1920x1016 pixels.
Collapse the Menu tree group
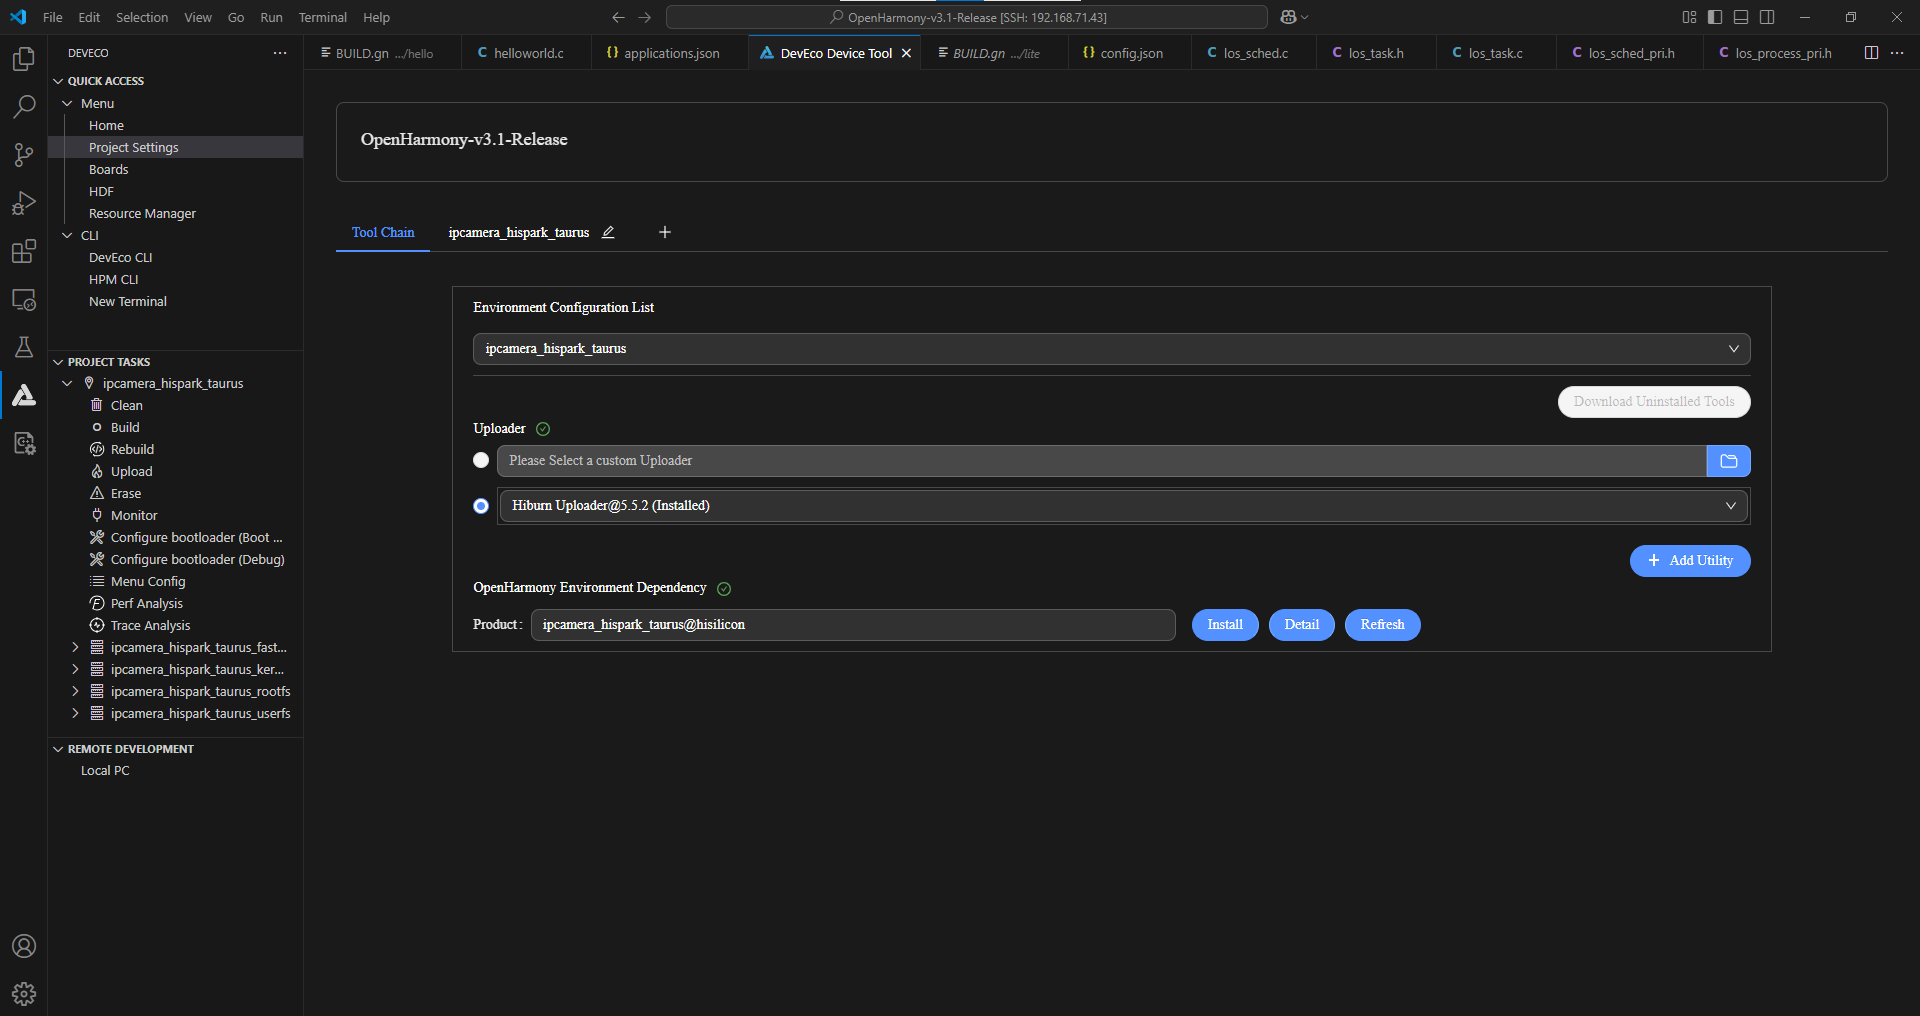[x=67, y=103]
